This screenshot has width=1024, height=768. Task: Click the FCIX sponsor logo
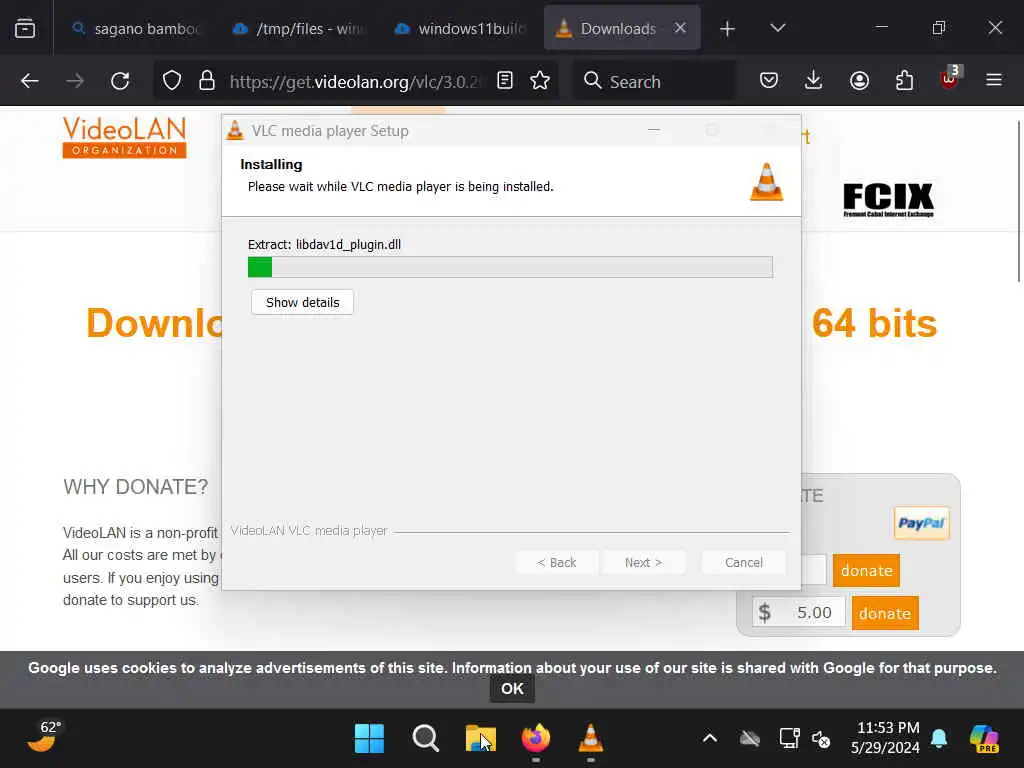click(888, 200)
